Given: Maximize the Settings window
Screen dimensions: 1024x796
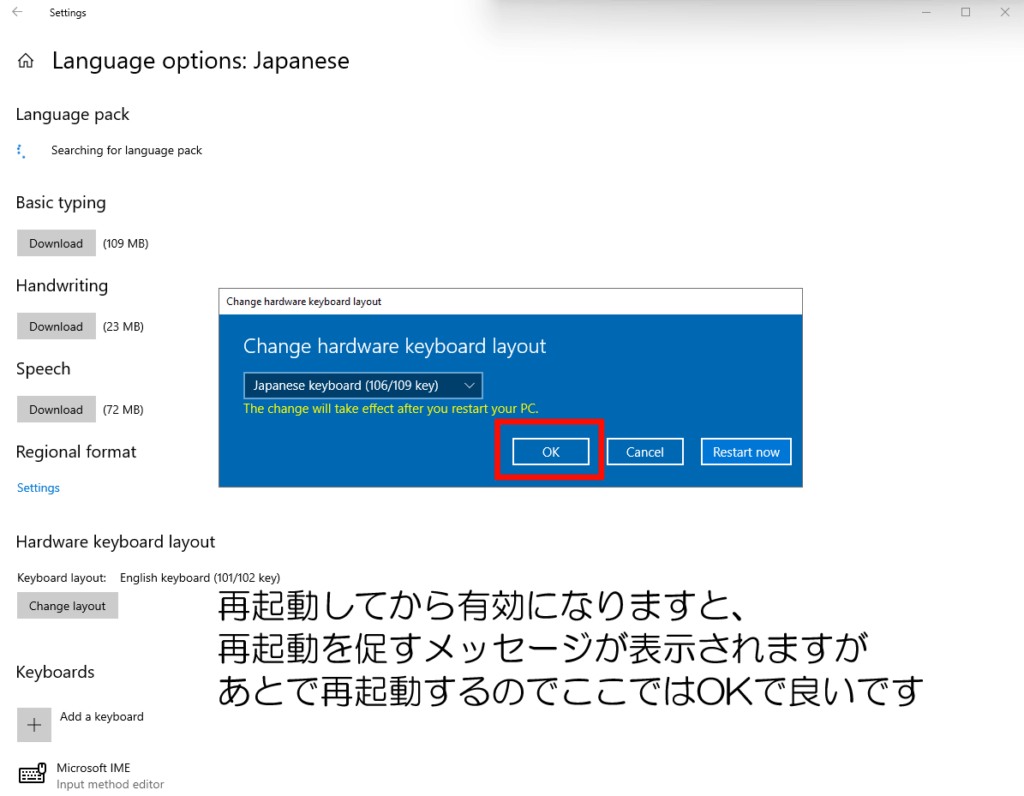Looking at the screenshot, I should 965,12.
